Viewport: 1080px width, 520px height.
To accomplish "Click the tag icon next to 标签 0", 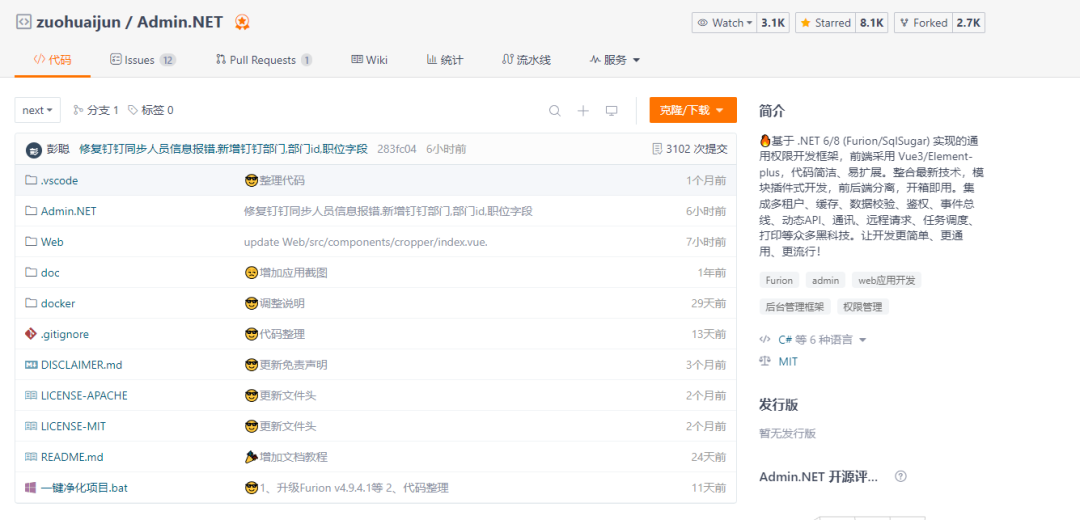I will pos(133,110).
